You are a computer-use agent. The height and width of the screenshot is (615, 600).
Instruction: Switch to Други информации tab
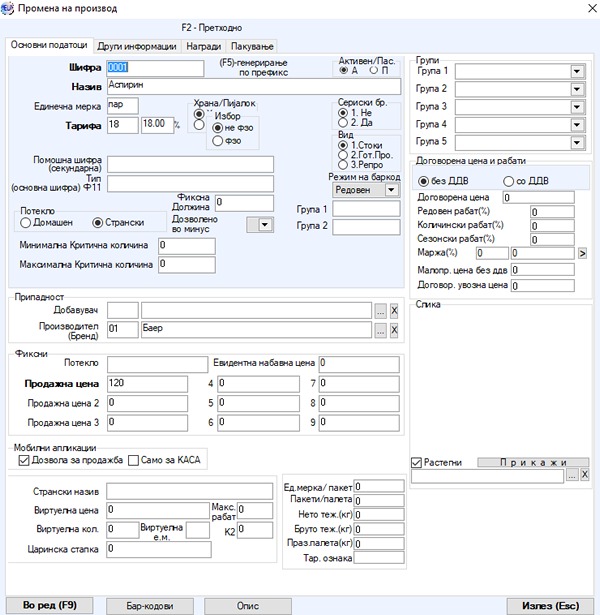pos(137,46)
